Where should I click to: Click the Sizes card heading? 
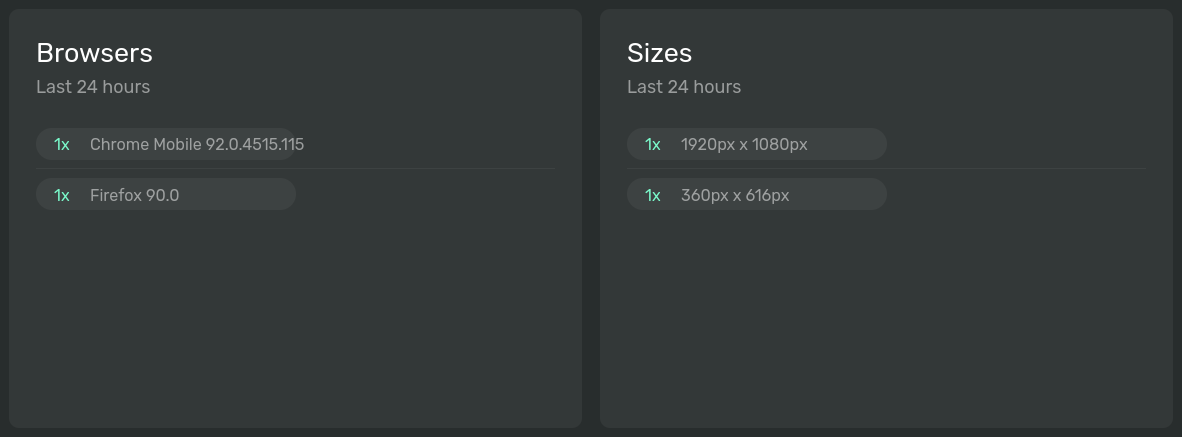tap(659, 53)
